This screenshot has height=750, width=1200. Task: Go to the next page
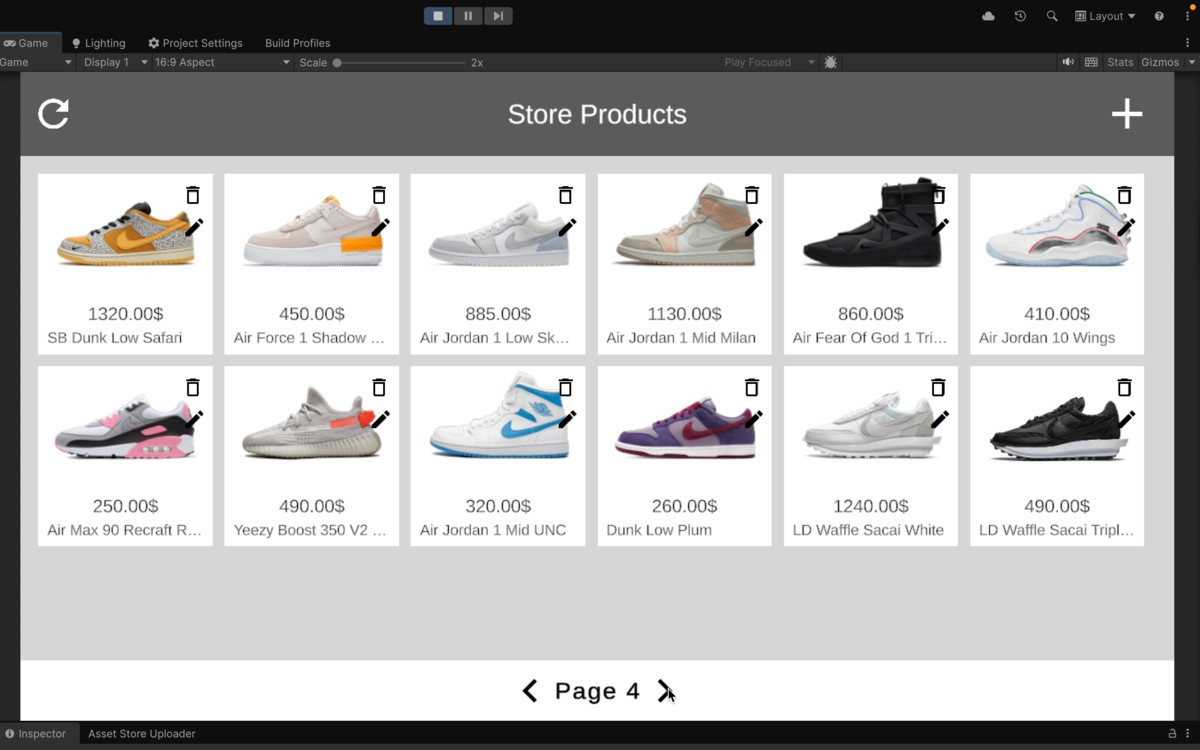click(664, 691)
